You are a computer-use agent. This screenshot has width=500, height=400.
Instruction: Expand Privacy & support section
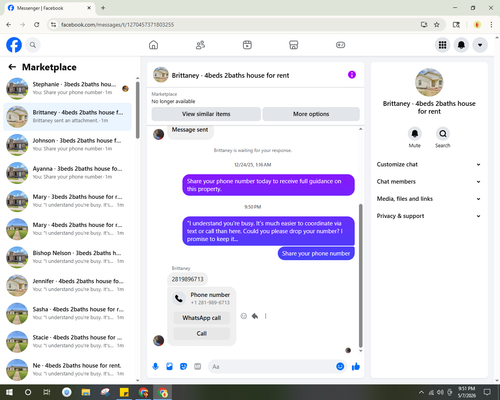(x=429, y=216)
